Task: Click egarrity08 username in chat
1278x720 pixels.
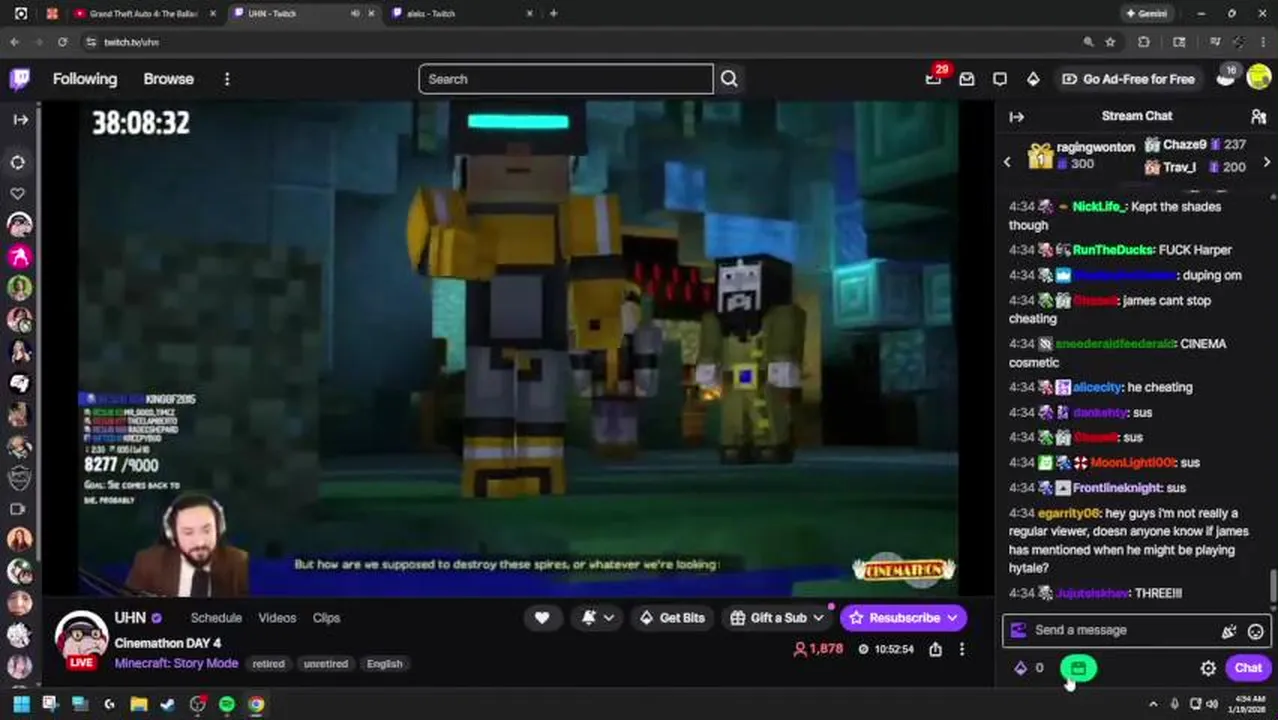Action: [1068, 513]
